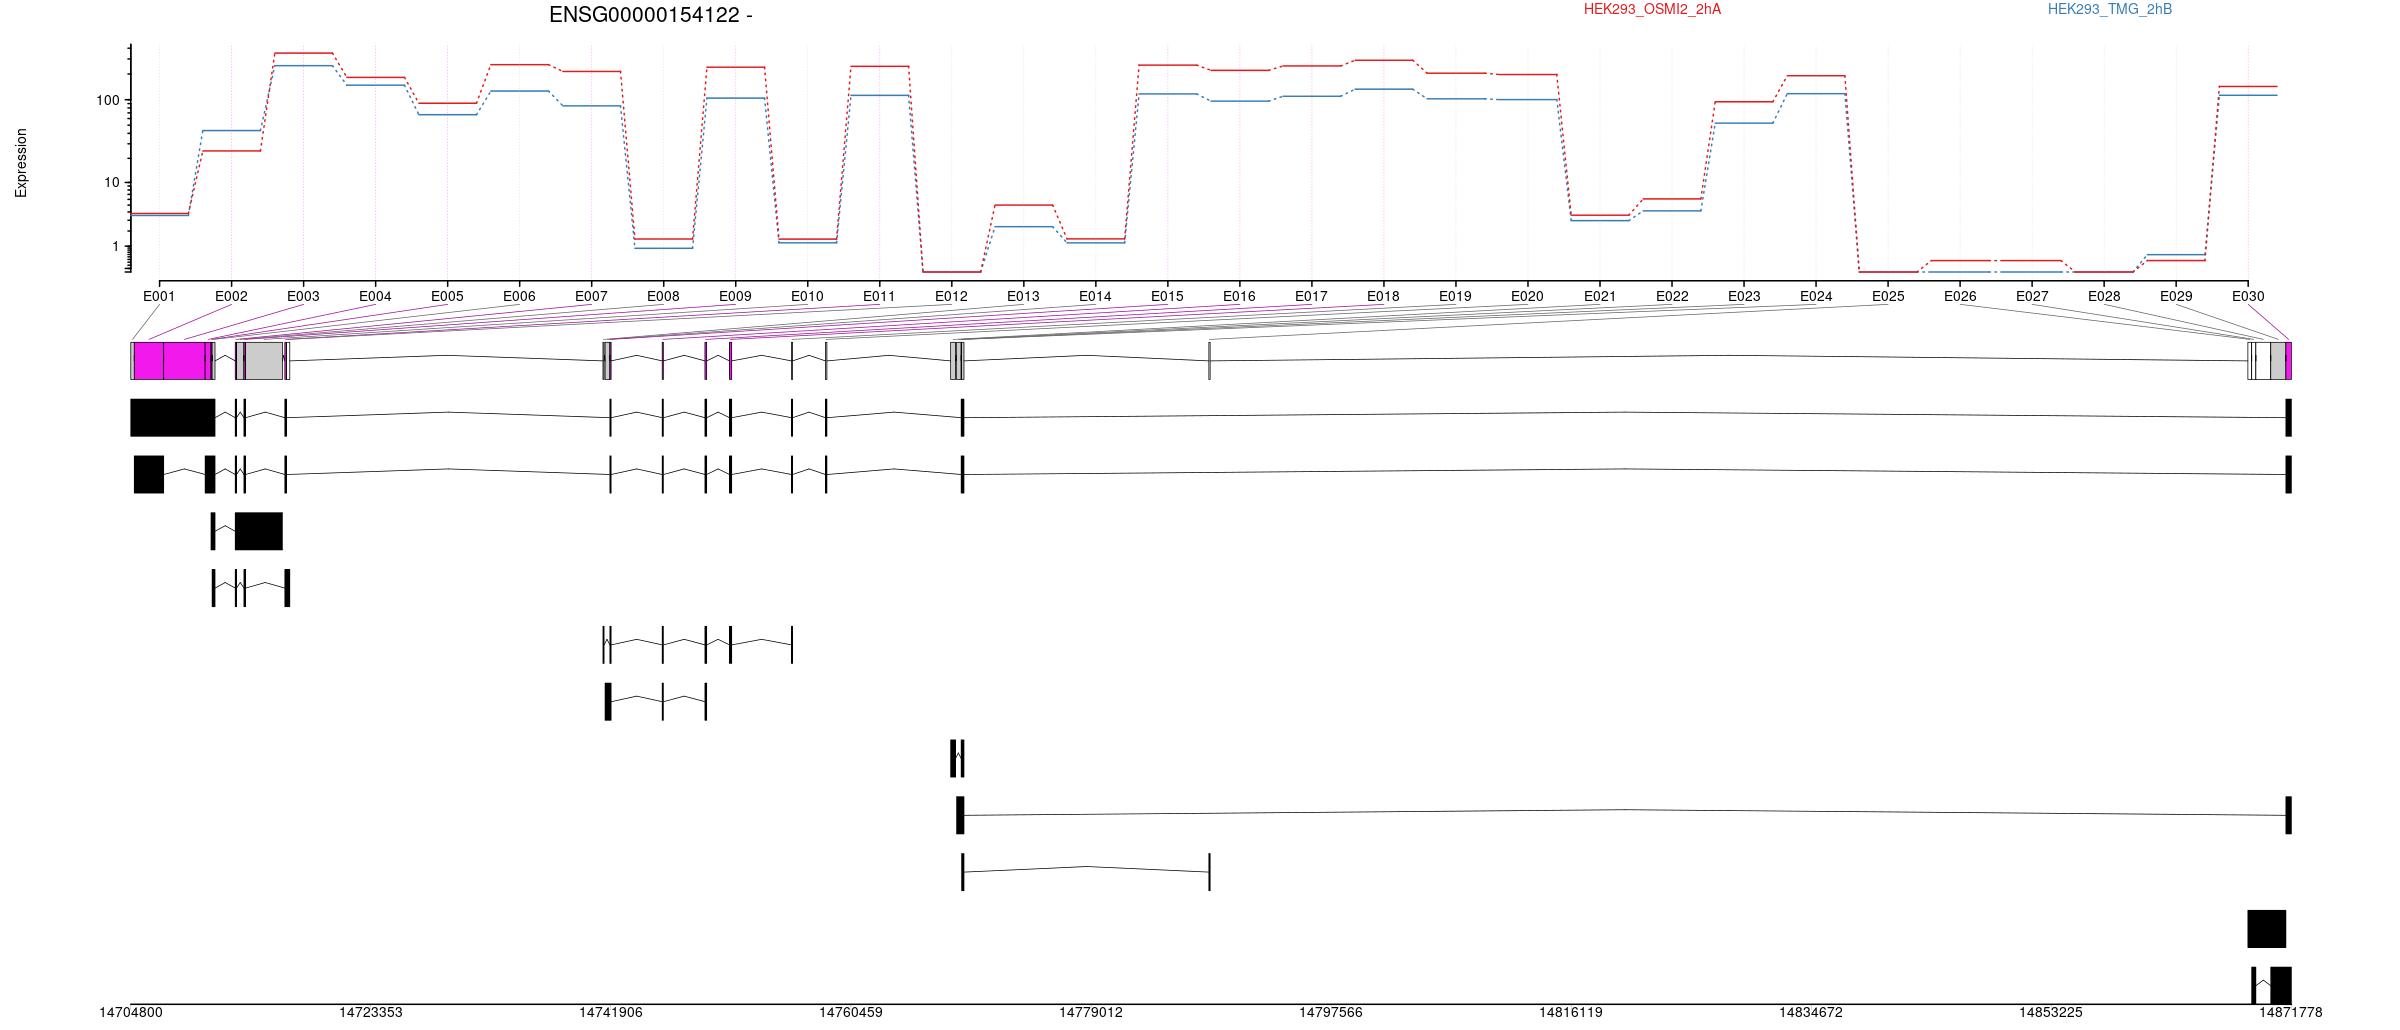Select exon label E024

coord(1816,296)
